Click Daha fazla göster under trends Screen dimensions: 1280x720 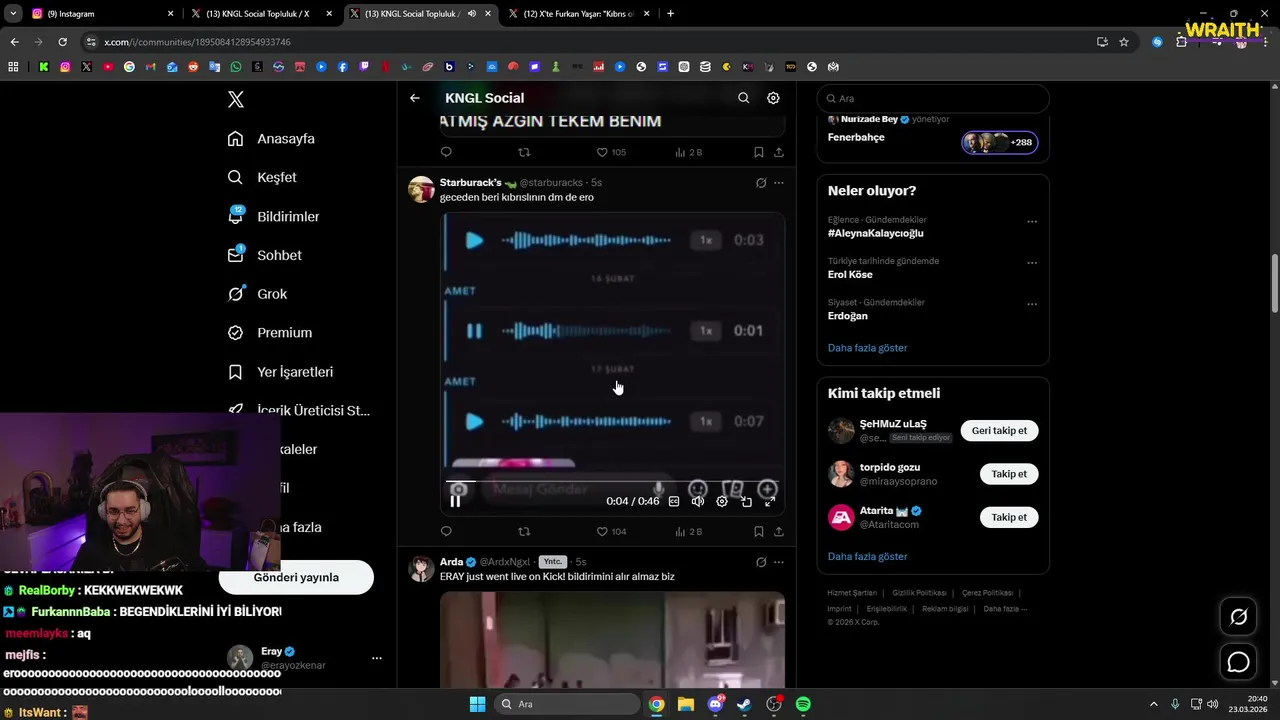(867, 348)
